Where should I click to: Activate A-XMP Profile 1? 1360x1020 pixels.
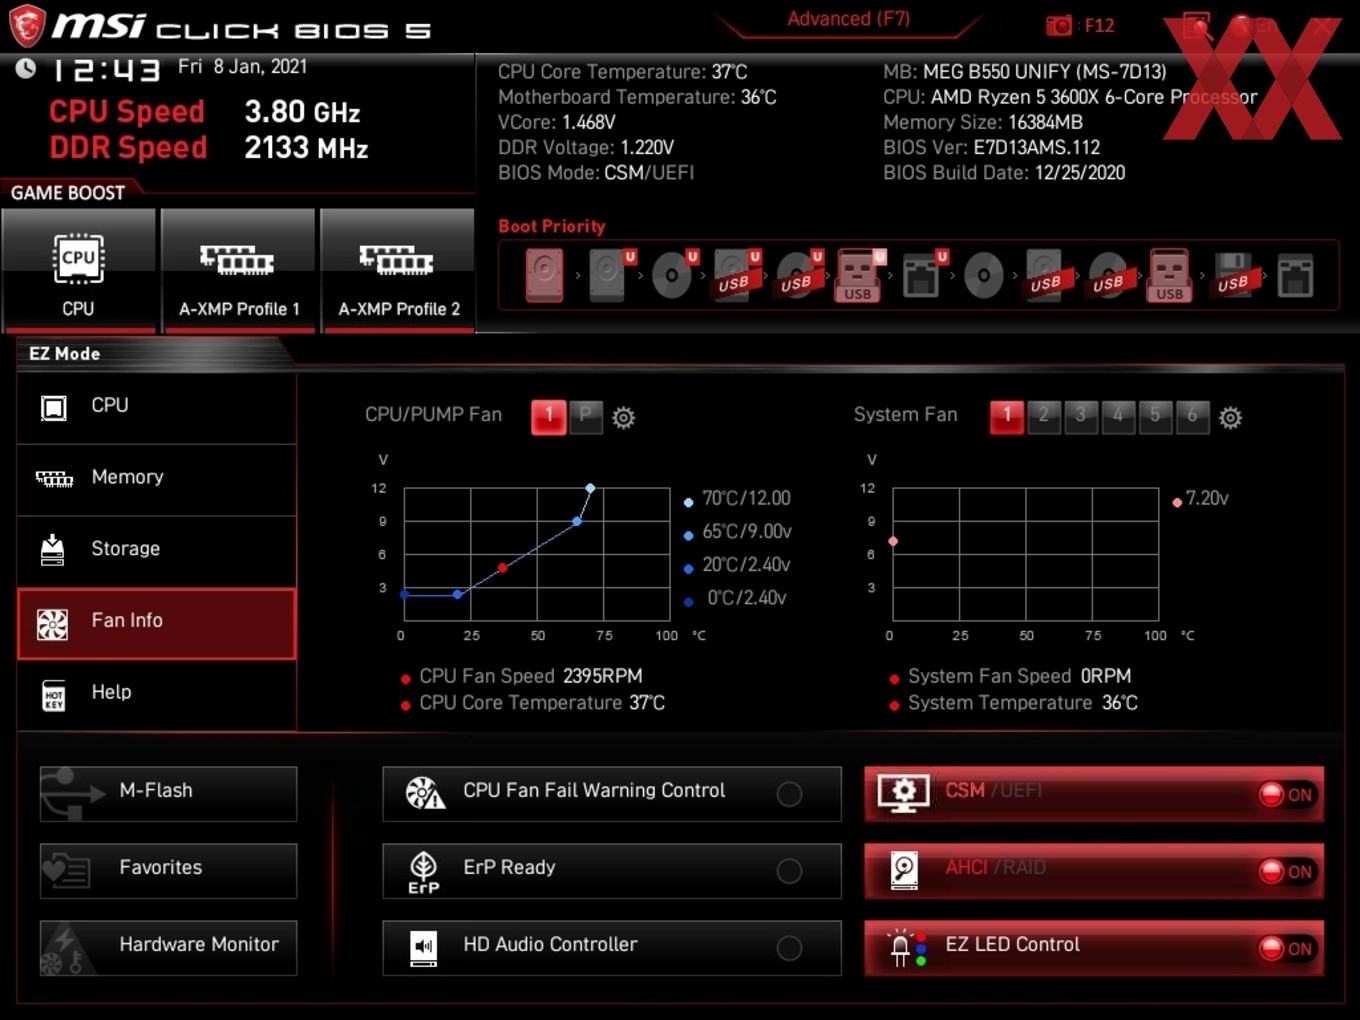(238, 270)
